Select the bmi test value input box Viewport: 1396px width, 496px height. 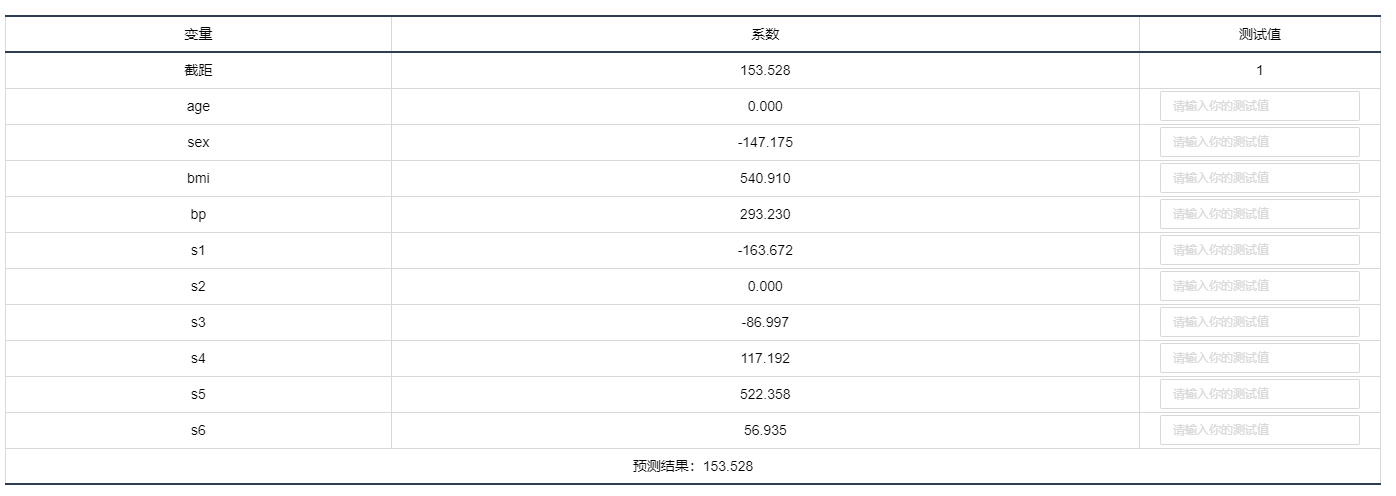(x=1259, y=178)
